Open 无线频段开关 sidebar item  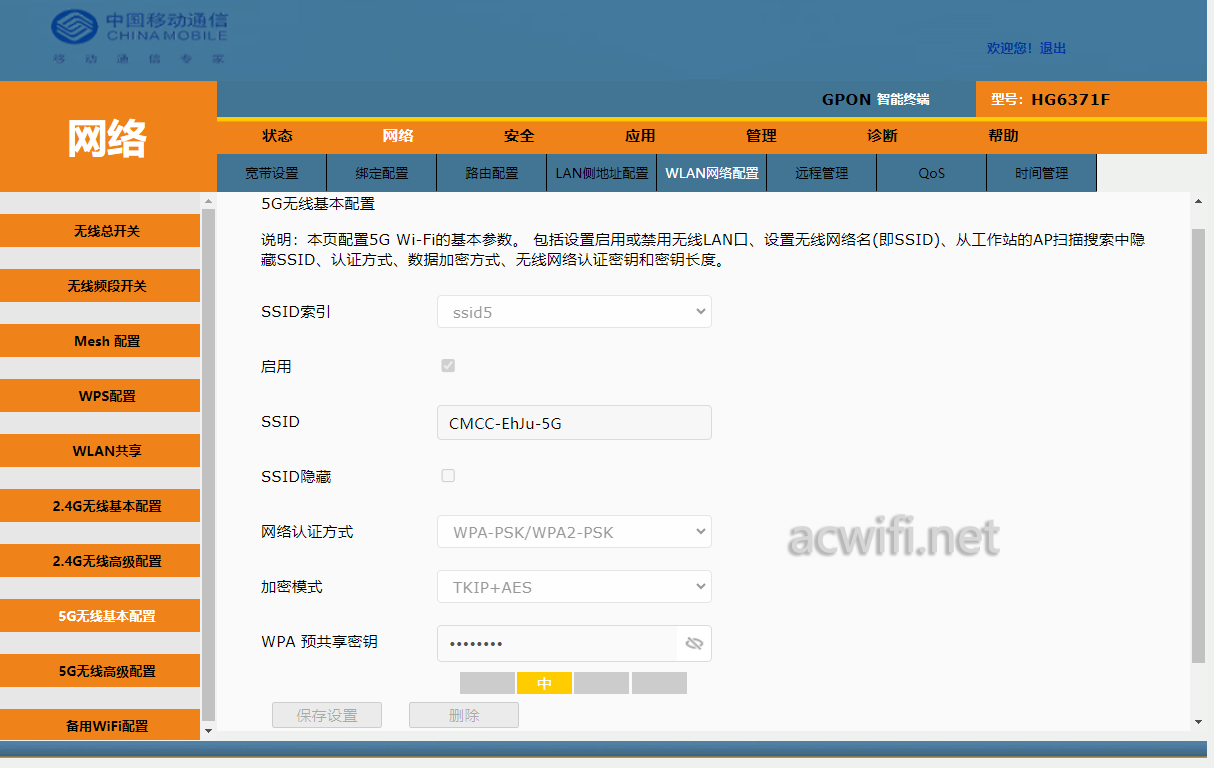[x=100, y=286]
